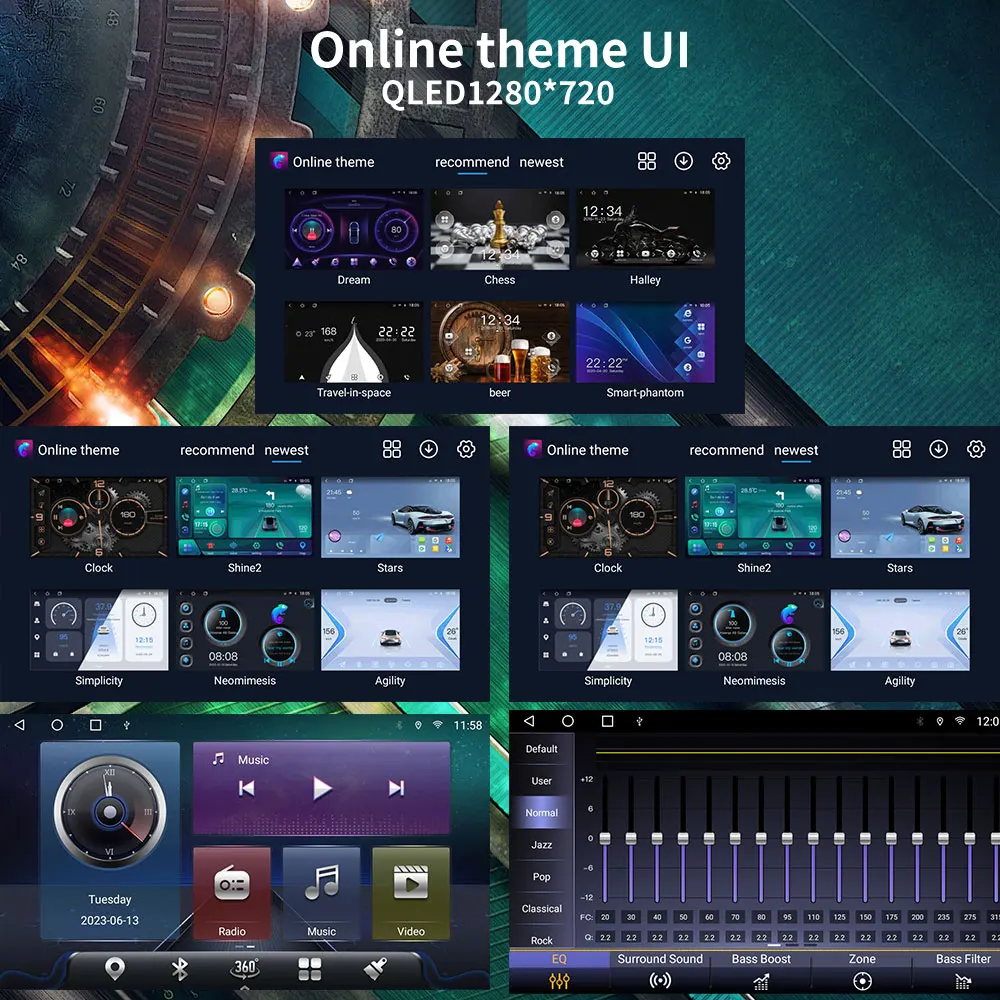Screen dimensions: 1000x1000
Task: Pick Simplicity theme in left newest panel
Action: [x=99, y=630]
